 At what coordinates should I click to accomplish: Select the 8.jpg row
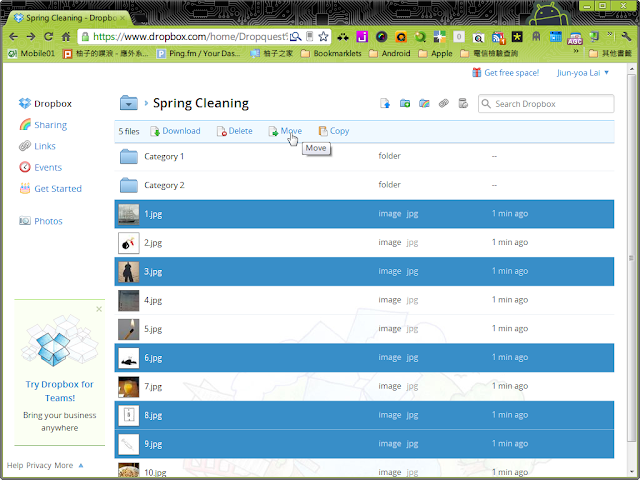pyautogui.click(x=364, y=415)
